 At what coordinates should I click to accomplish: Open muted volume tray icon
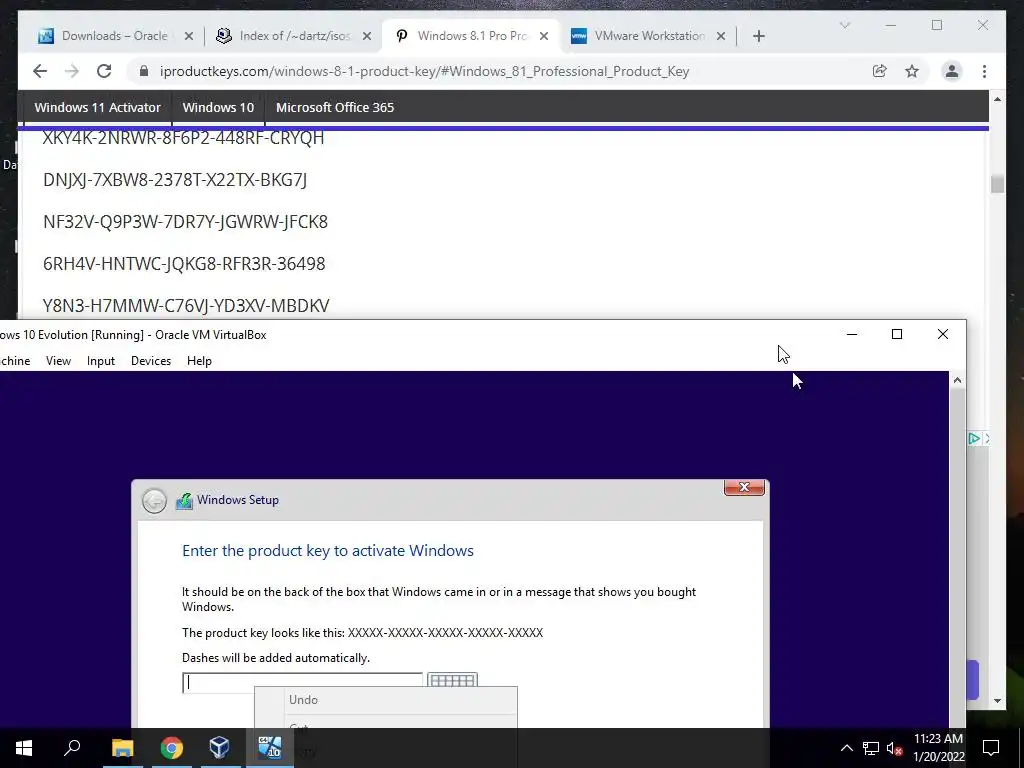coord(894,748)
